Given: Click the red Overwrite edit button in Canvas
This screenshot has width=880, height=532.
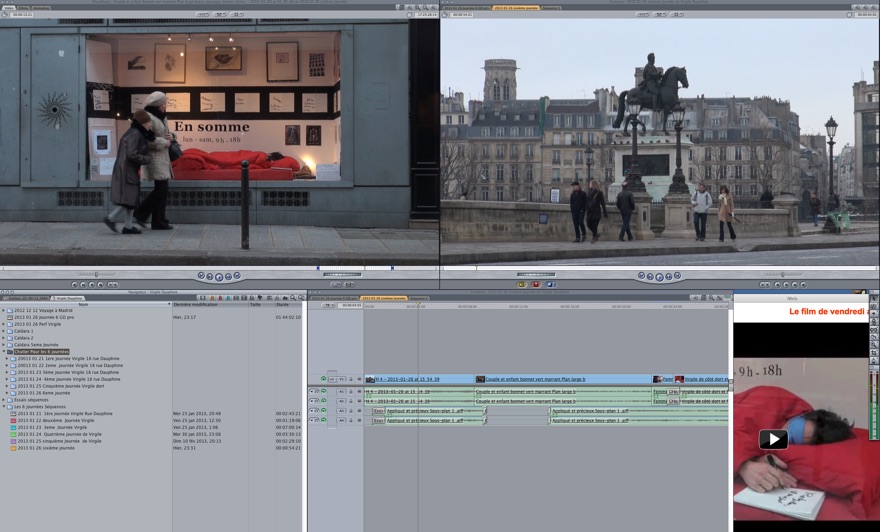Looking at the screenshot, I should [535, 285].
